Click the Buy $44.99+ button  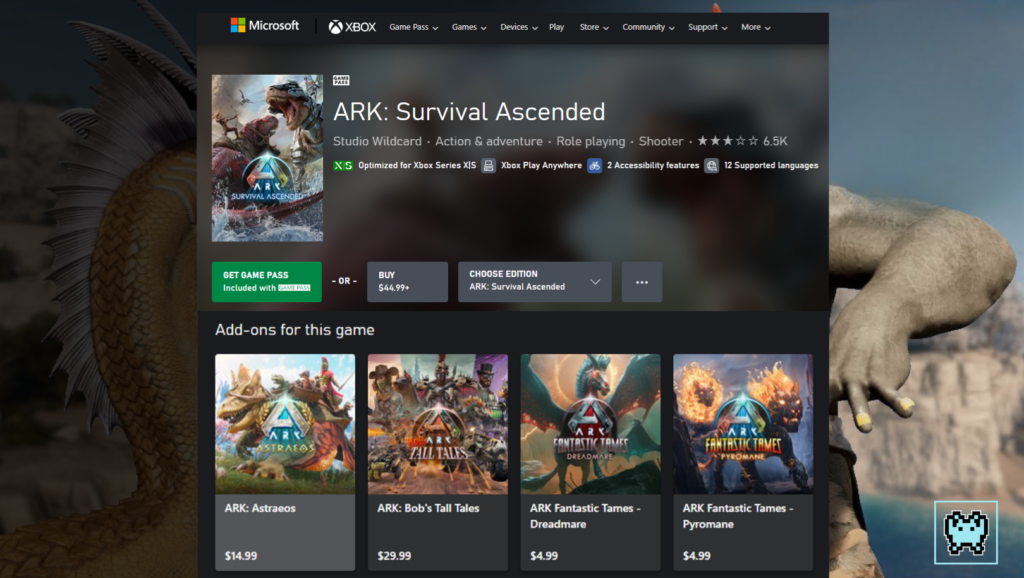tap(408, 282)
